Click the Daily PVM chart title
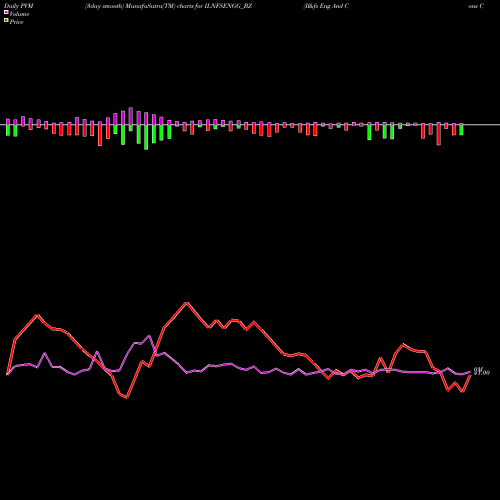The height and width of the screenshot is (500, 500). 19,6
